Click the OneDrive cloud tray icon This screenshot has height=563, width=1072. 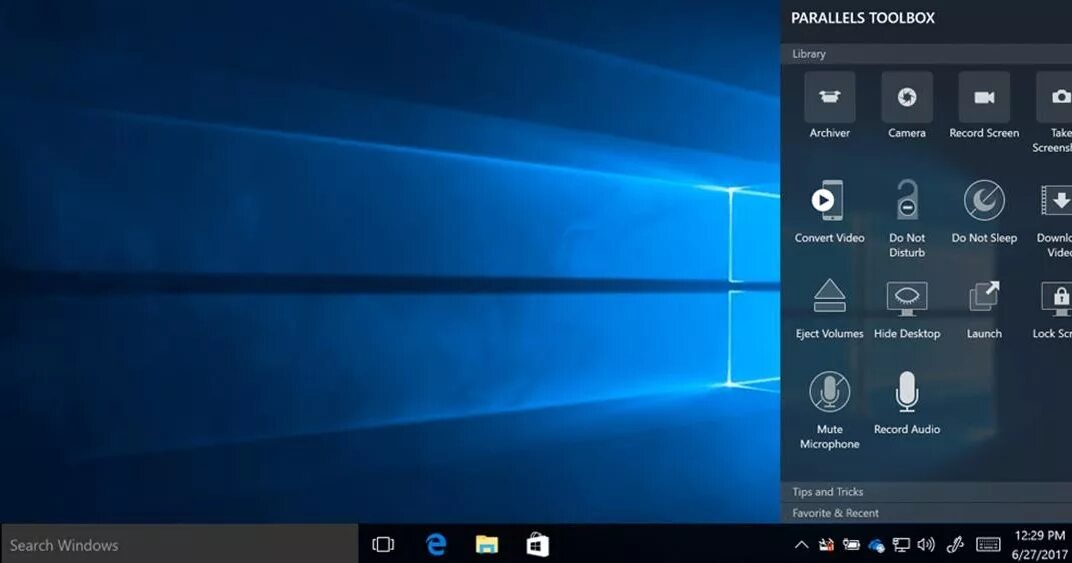876,545
